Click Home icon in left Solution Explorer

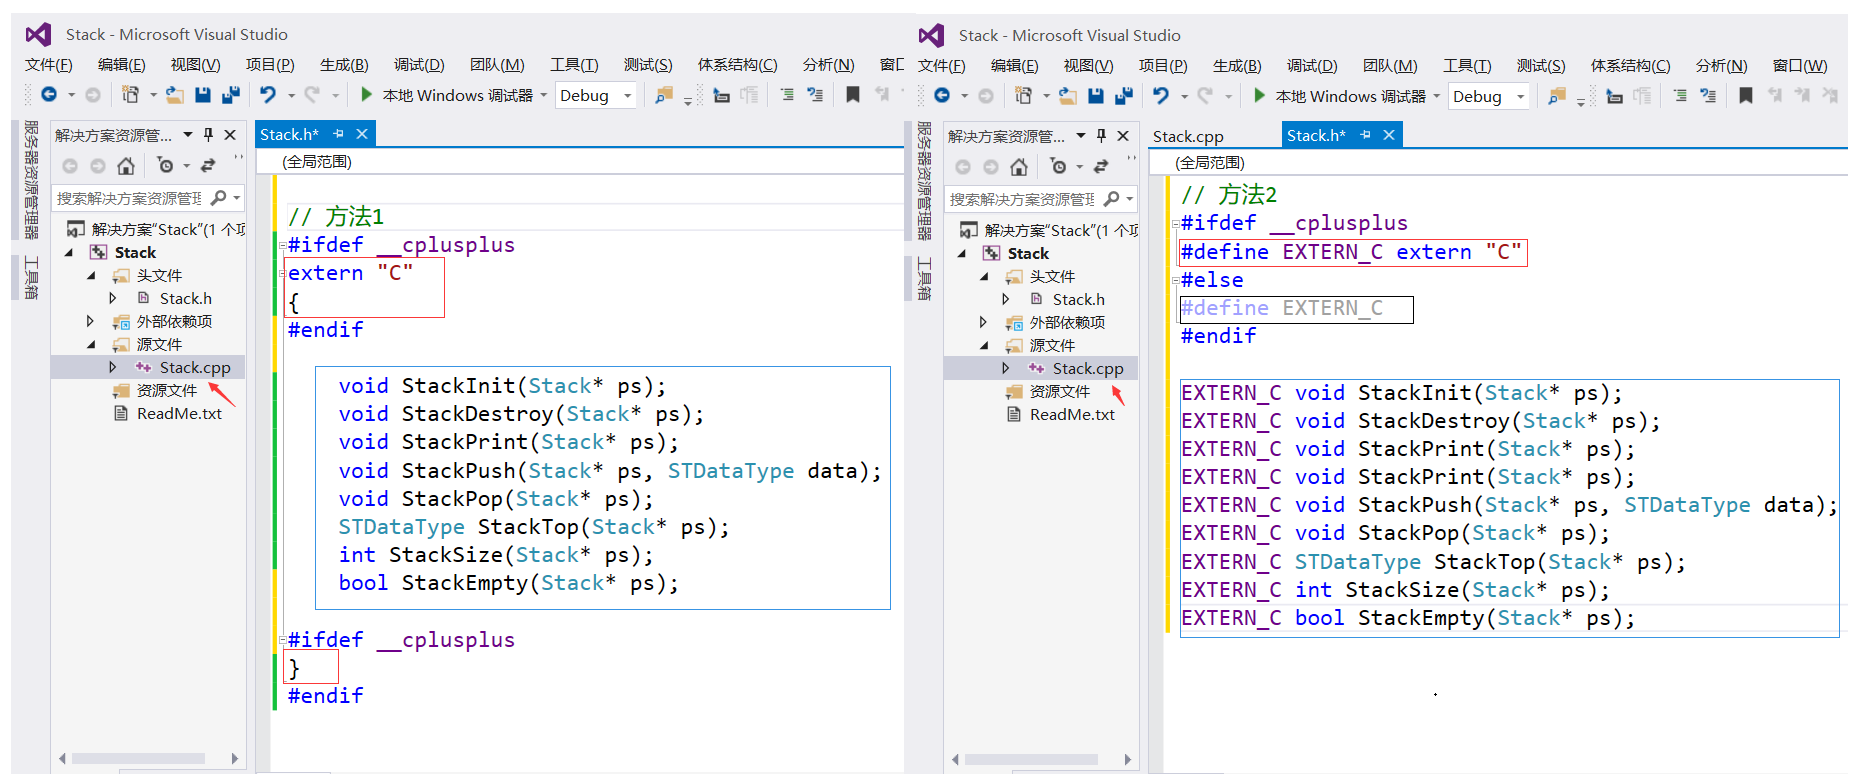click(x=125, y=165)
